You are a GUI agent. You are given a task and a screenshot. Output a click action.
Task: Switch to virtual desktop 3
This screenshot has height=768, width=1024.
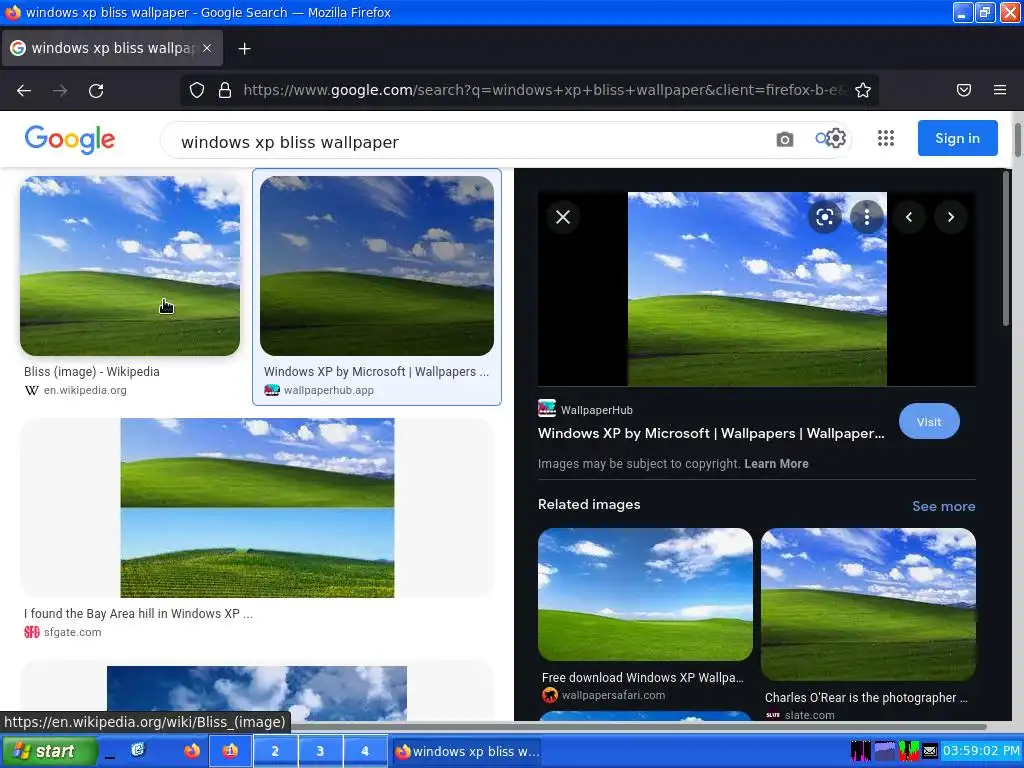pos(320,751)
